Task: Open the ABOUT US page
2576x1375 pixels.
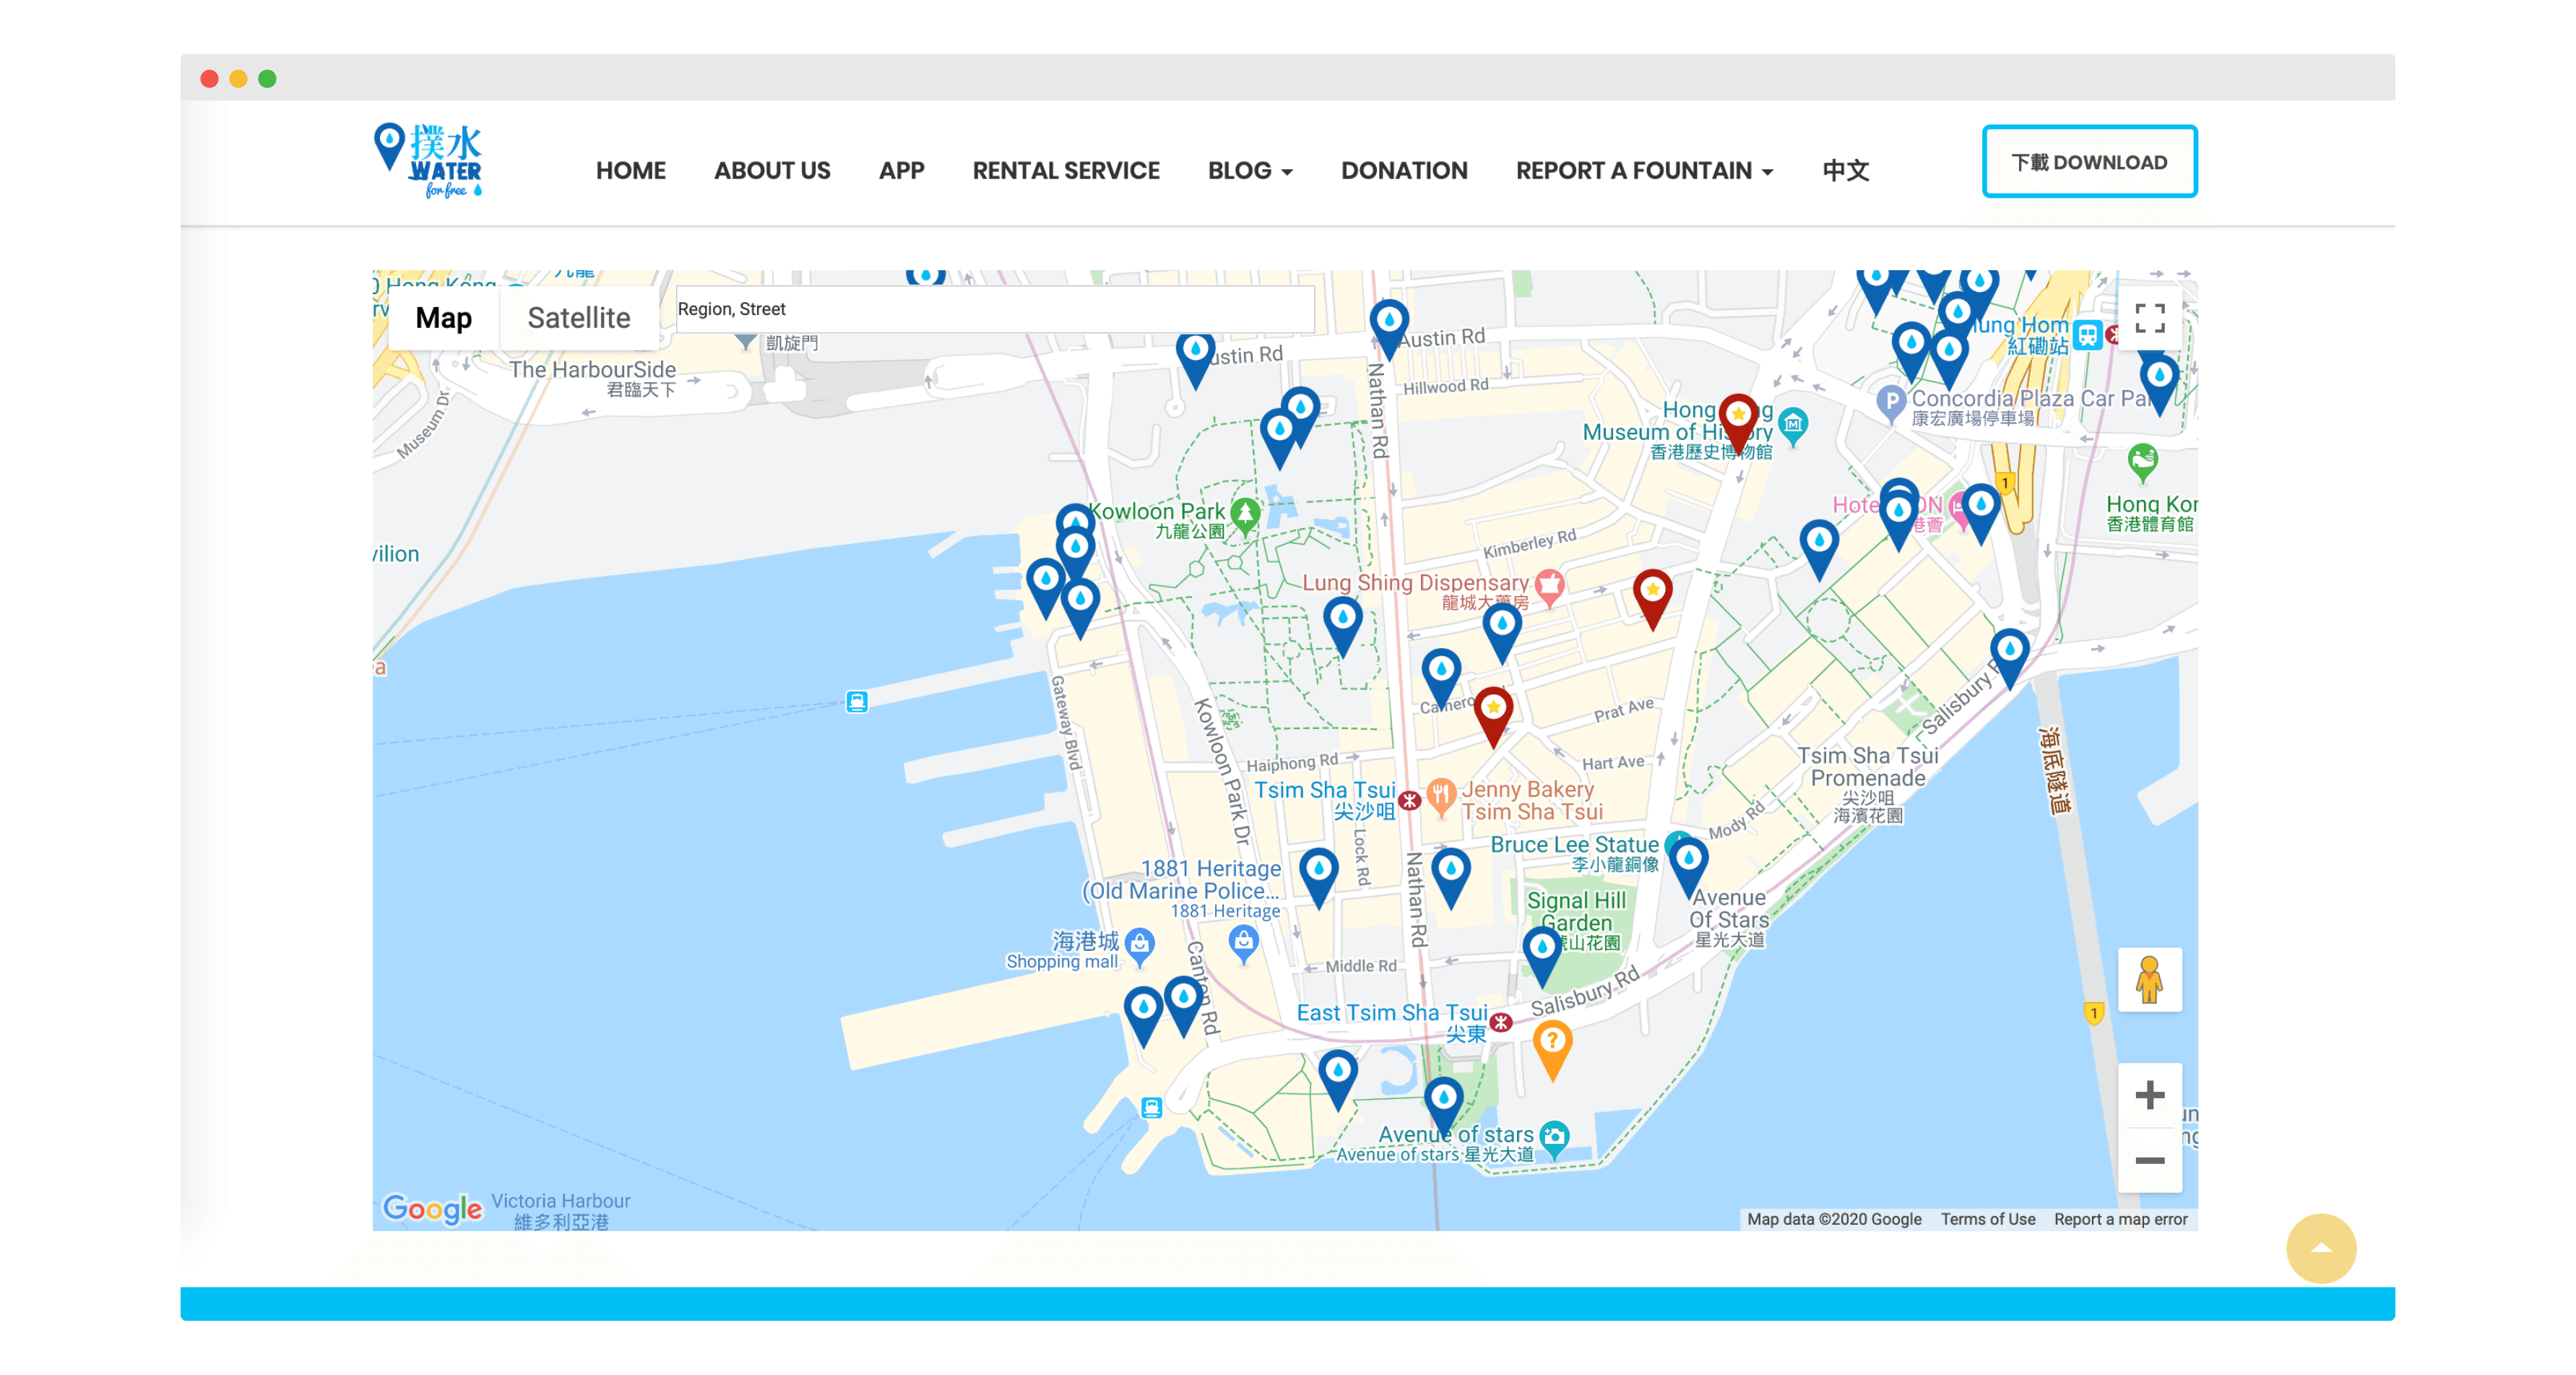Action: 771,171
